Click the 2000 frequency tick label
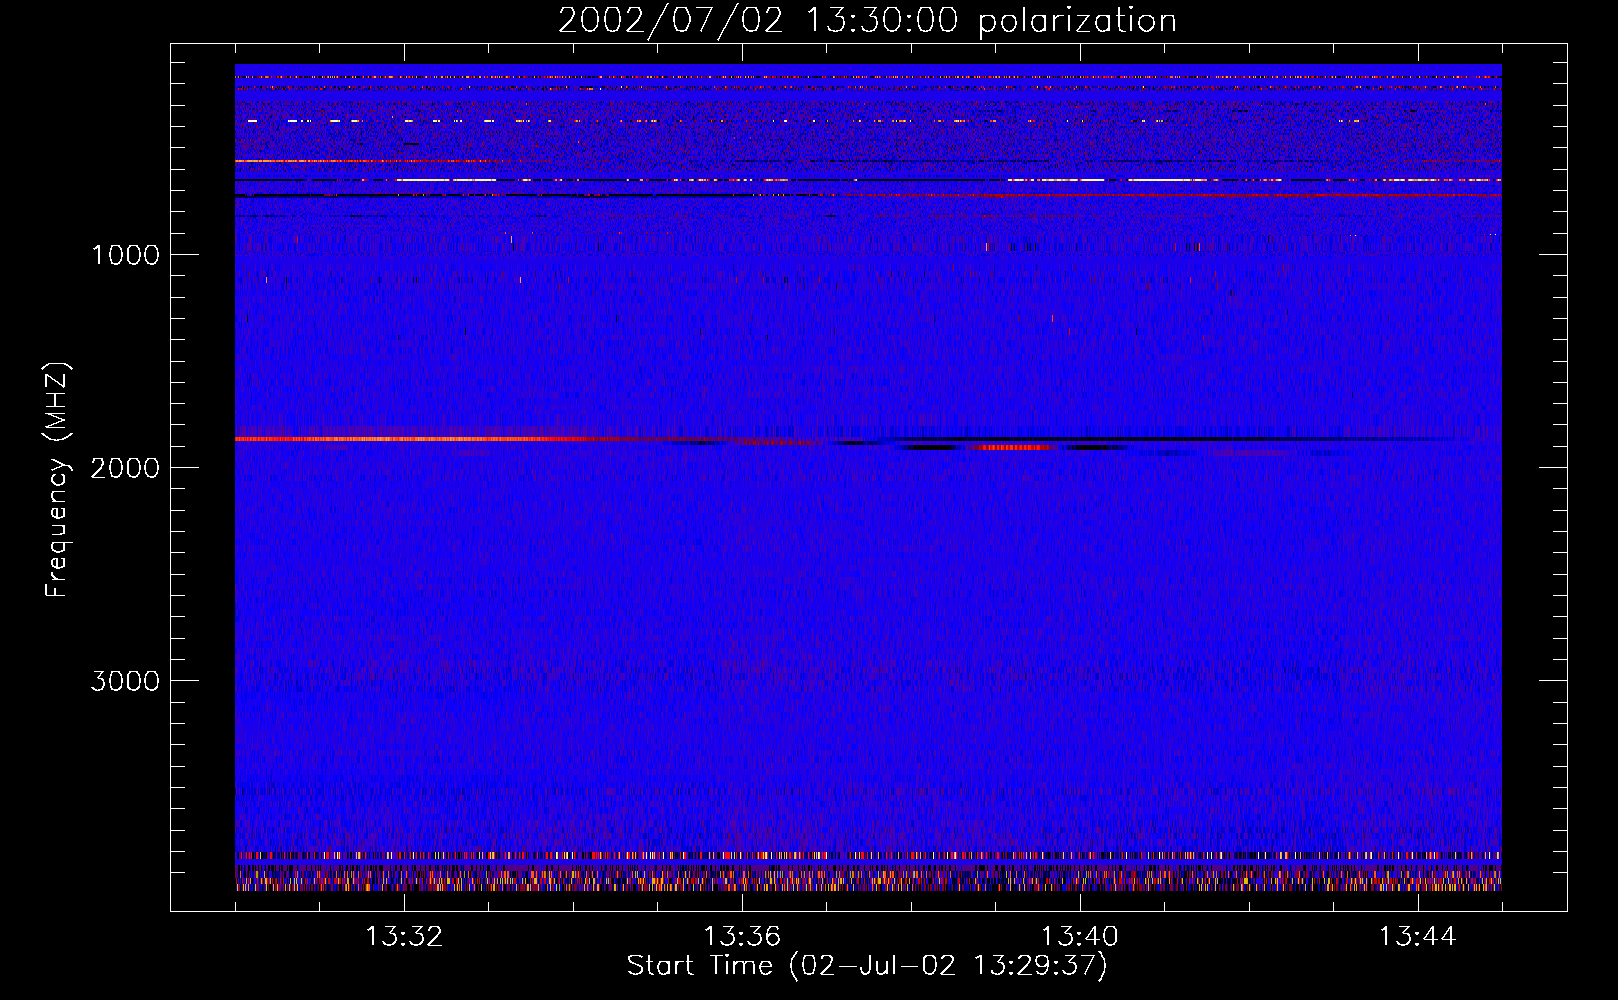The image size is (1618, 1000). (125, 468)
